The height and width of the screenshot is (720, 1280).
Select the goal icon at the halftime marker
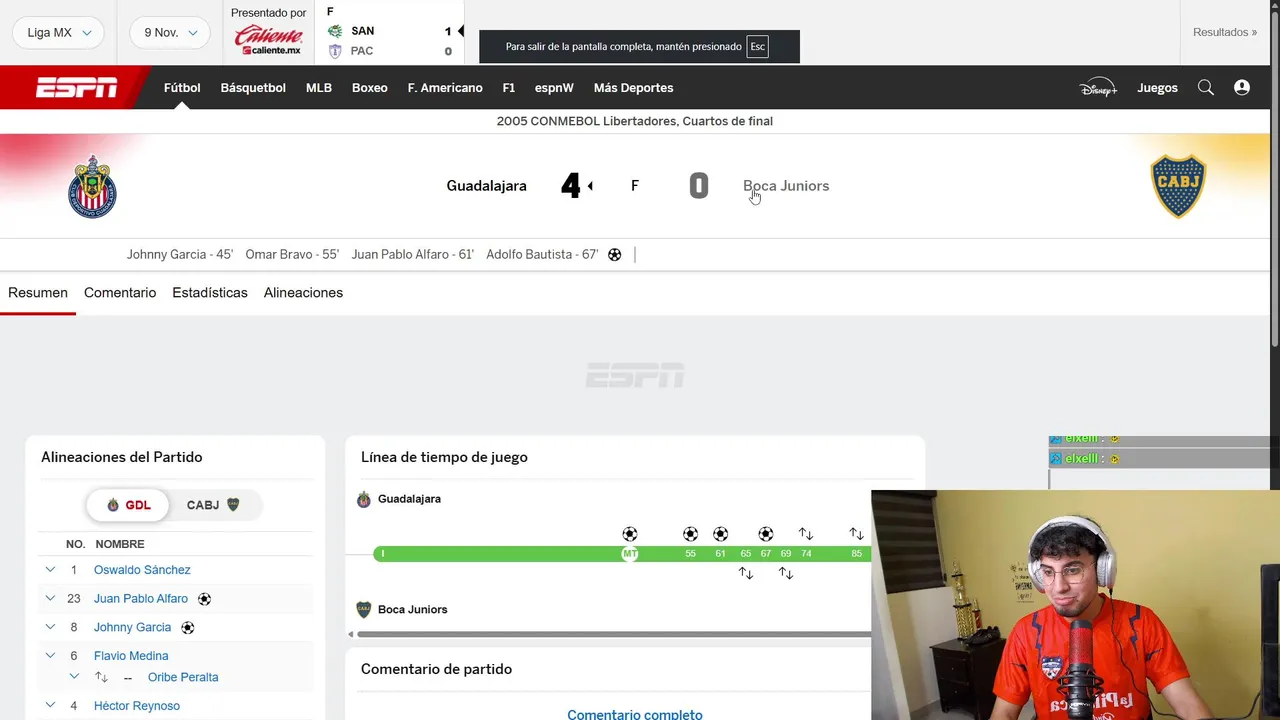pyautogui.click(x=630, y=534)
